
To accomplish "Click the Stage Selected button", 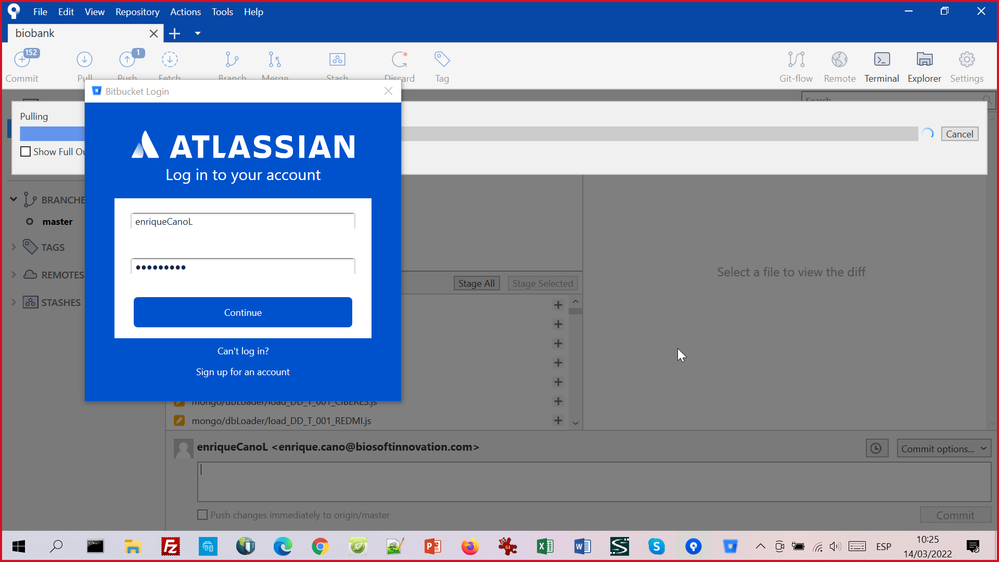I will pyautogui.click(x=543, y=284).
